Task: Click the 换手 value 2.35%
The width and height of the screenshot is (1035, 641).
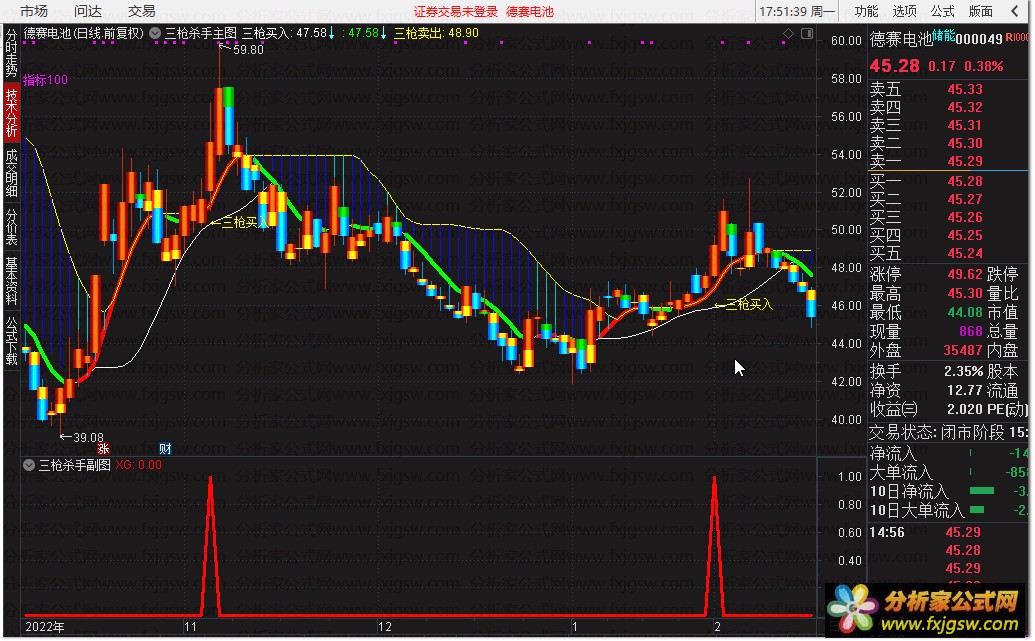Action: [x=964, y=371]
